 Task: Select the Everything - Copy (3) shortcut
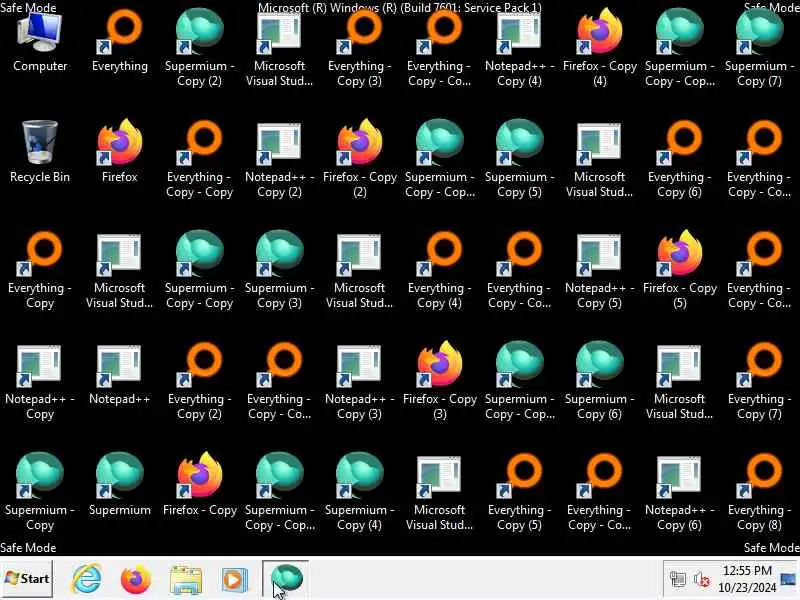click(360, 49)
